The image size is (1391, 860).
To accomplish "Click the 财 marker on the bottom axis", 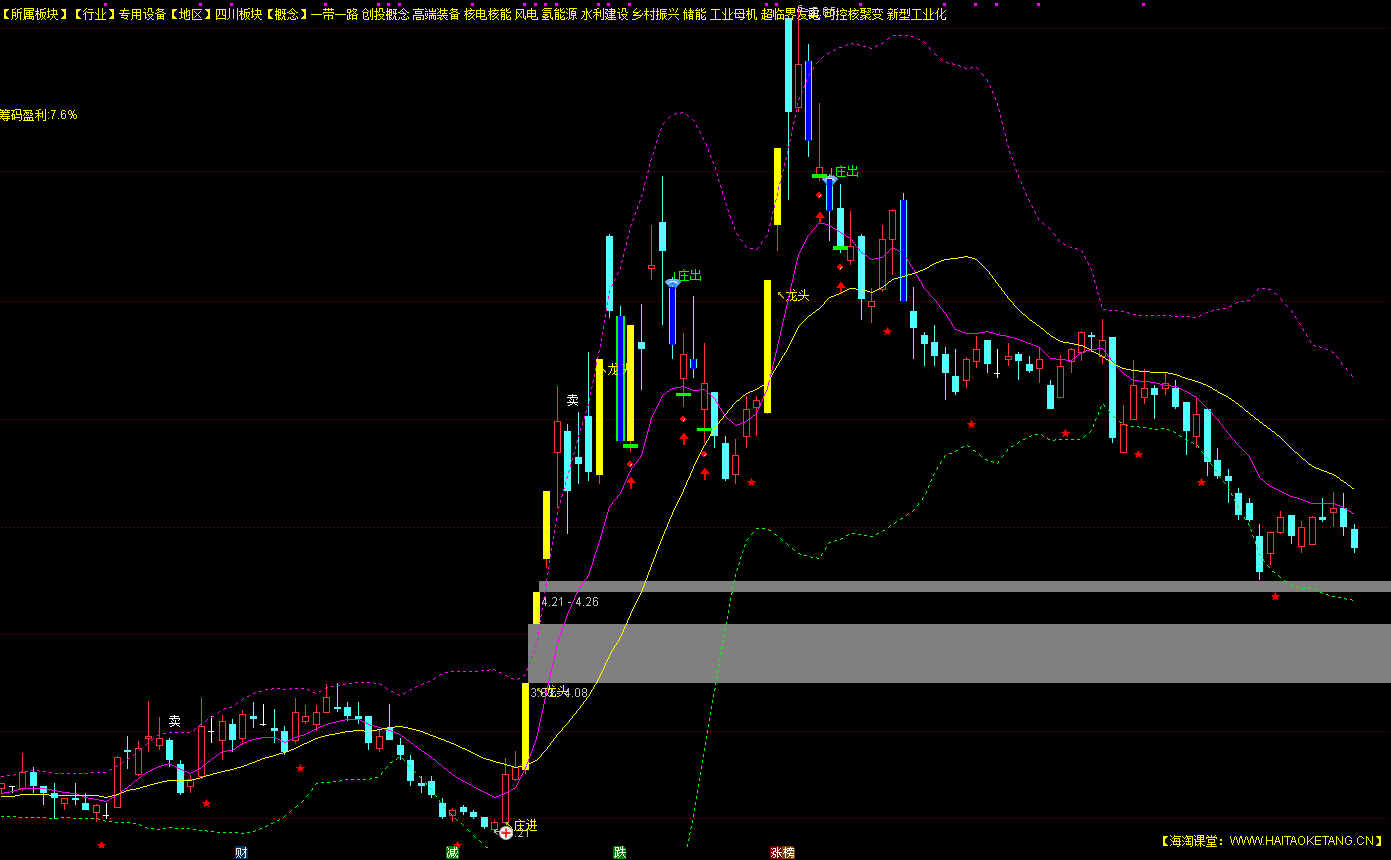I will (241, 852).
